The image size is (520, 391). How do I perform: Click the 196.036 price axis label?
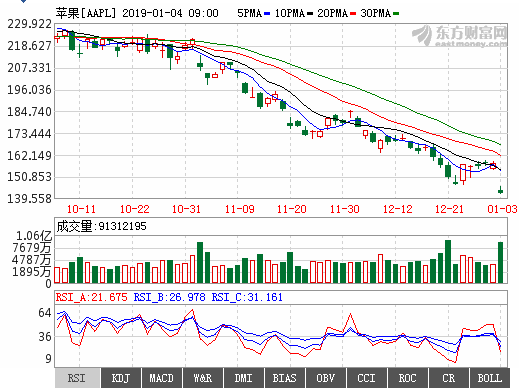[30, 90]
